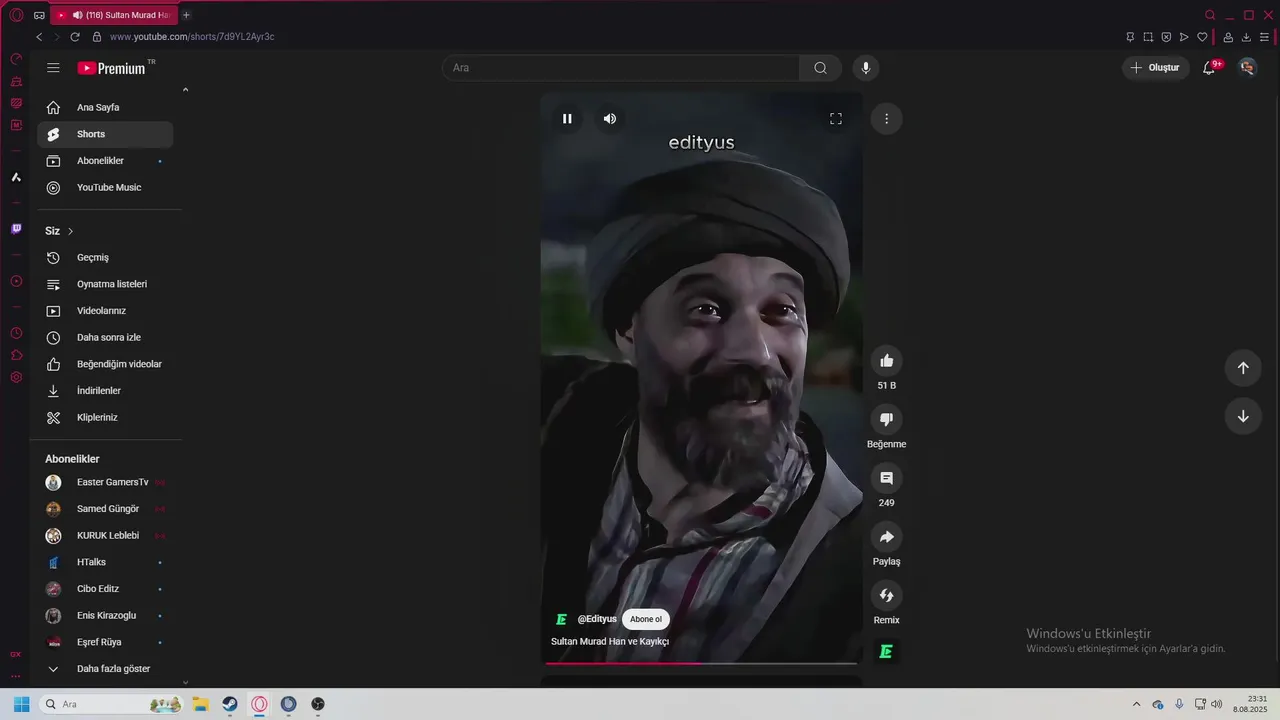The width and height of the screenshot is (1280, 720).
Task: Open the Windows Start menu
Action: [x=21, y=704]
